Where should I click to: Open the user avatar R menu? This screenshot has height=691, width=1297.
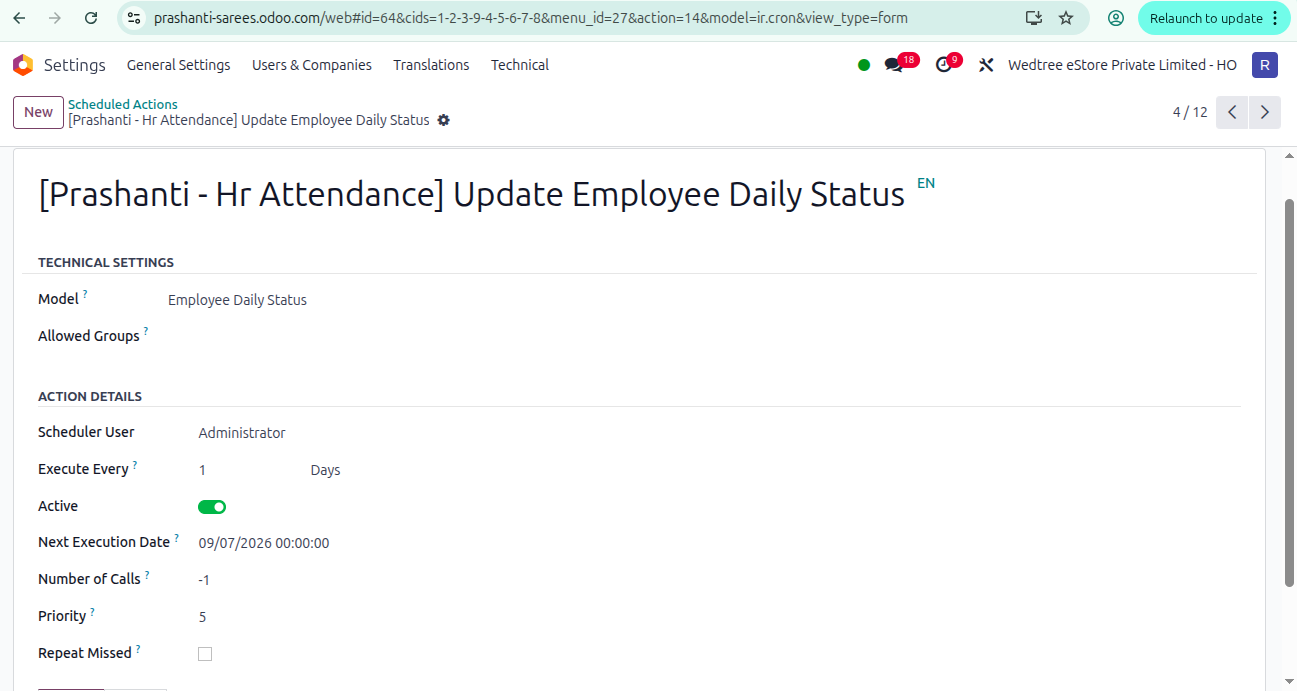[x=1265, y=65]
